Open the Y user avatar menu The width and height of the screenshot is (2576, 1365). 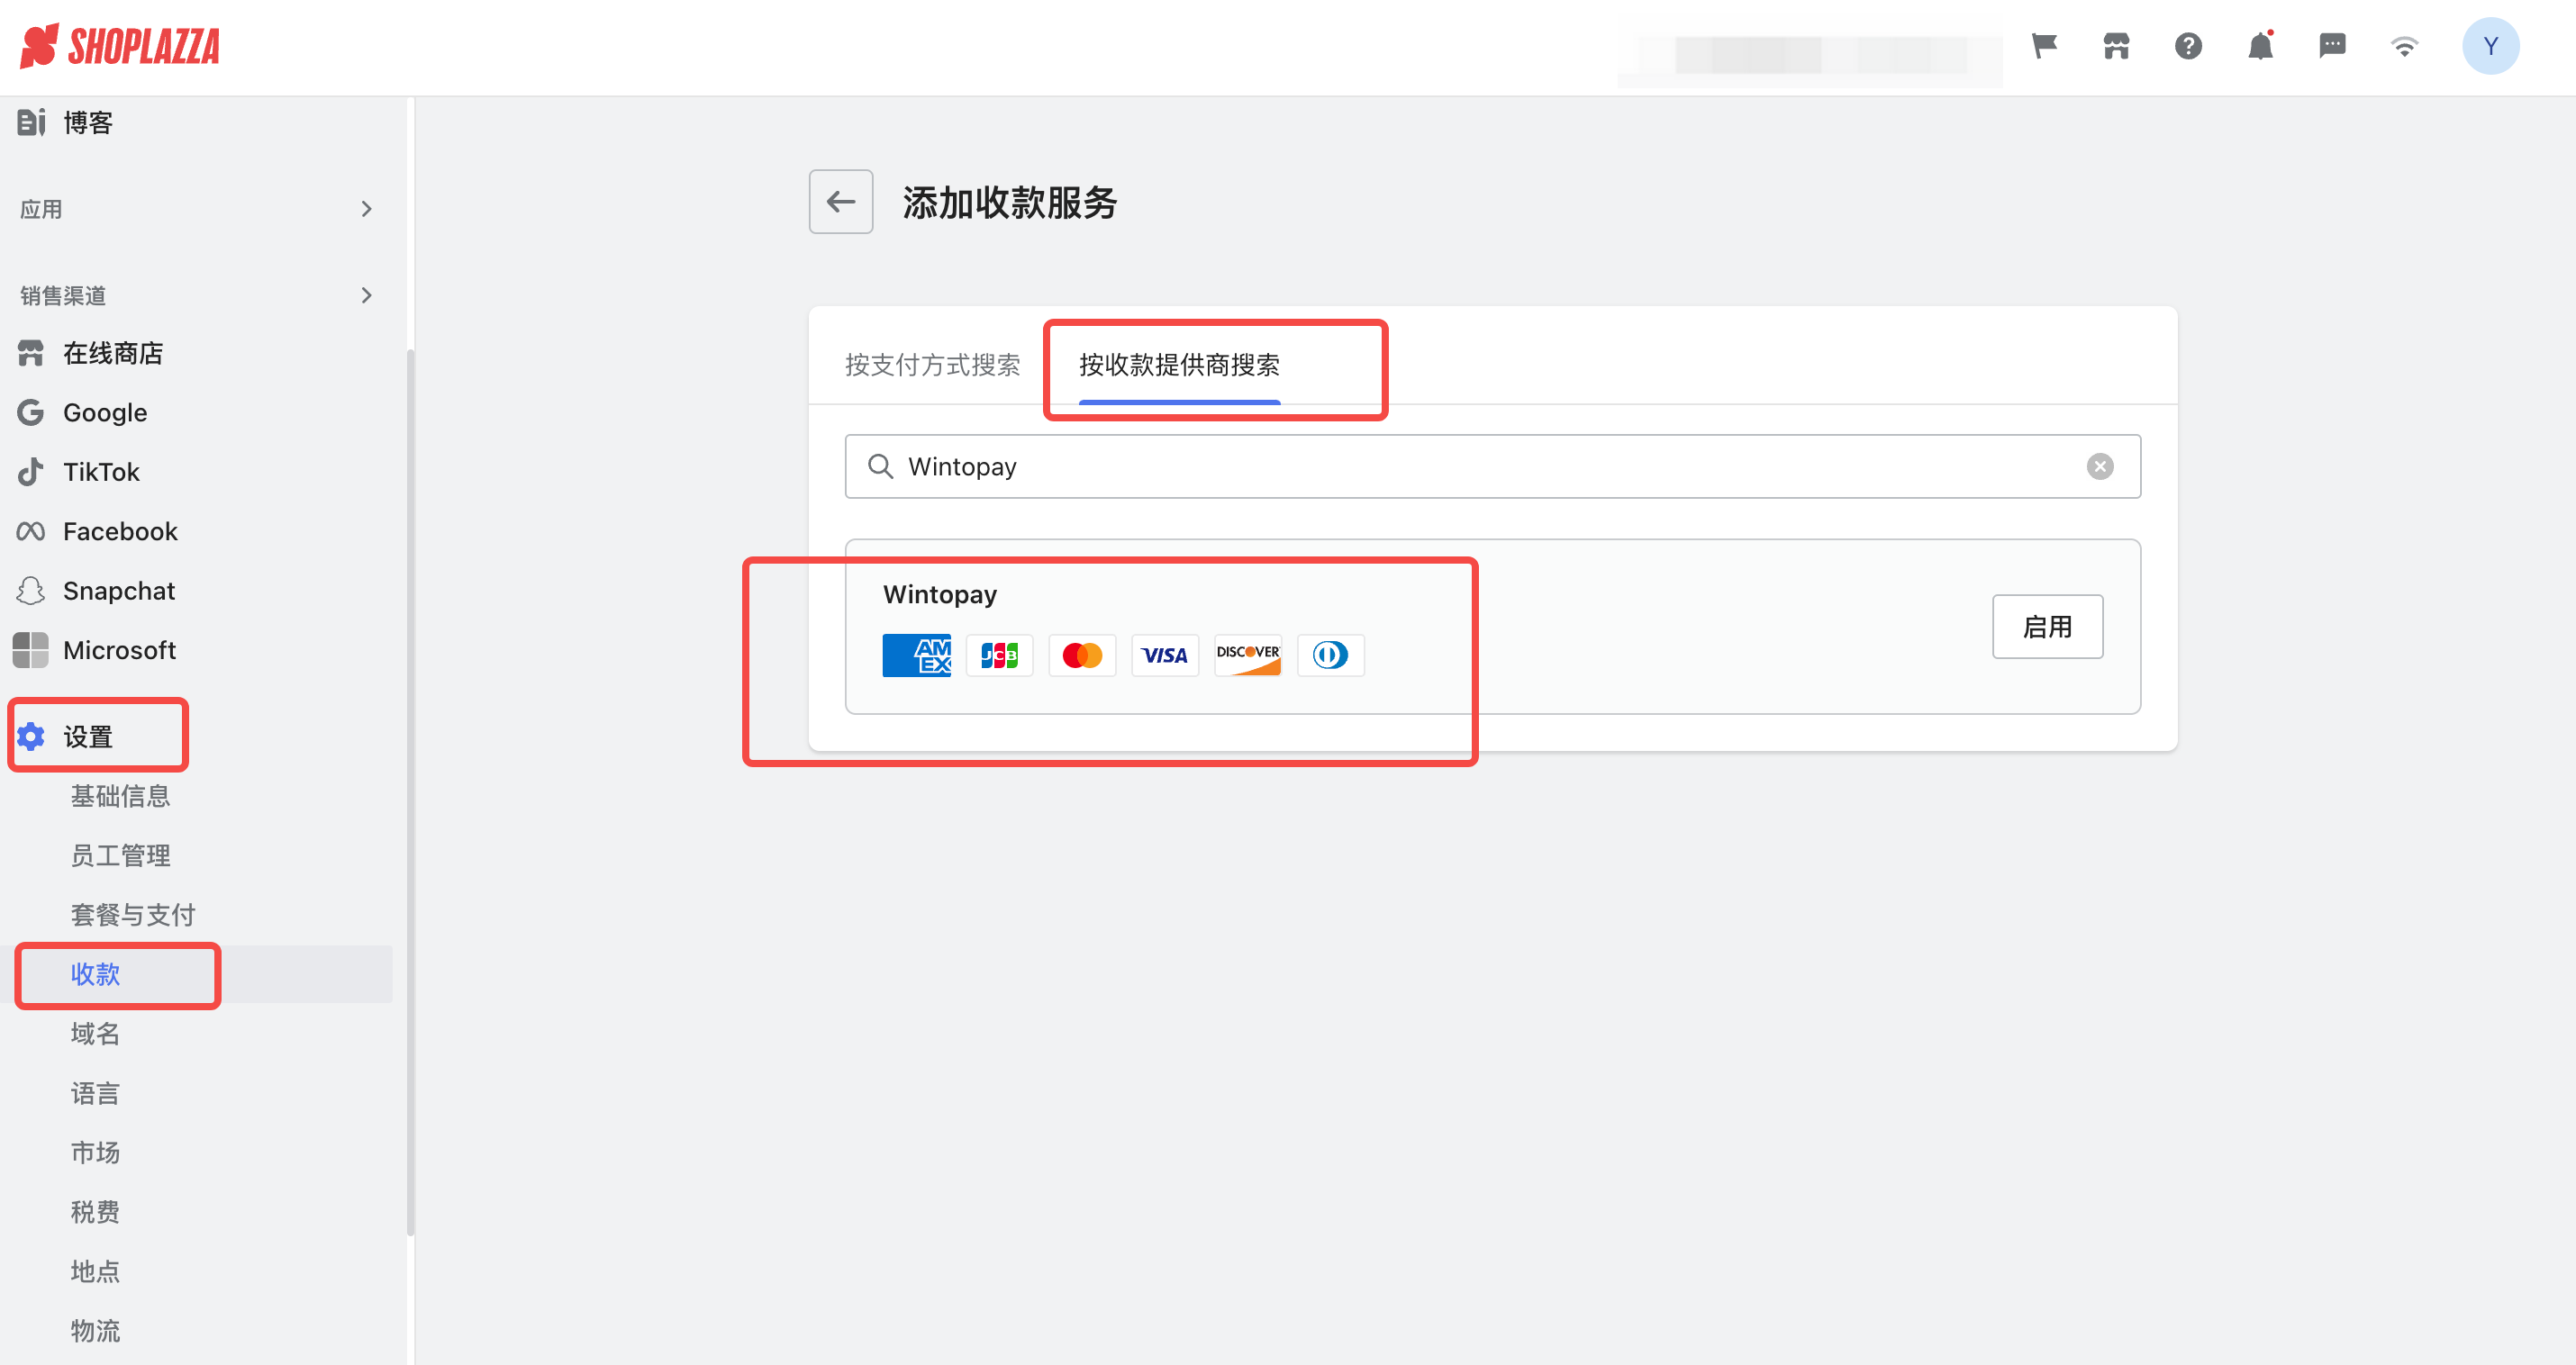pyautogui.click(x=2490, y=46)
